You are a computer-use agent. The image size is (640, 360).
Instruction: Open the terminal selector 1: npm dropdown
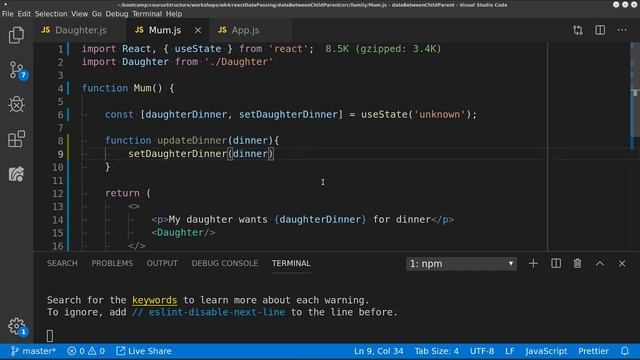461,264
